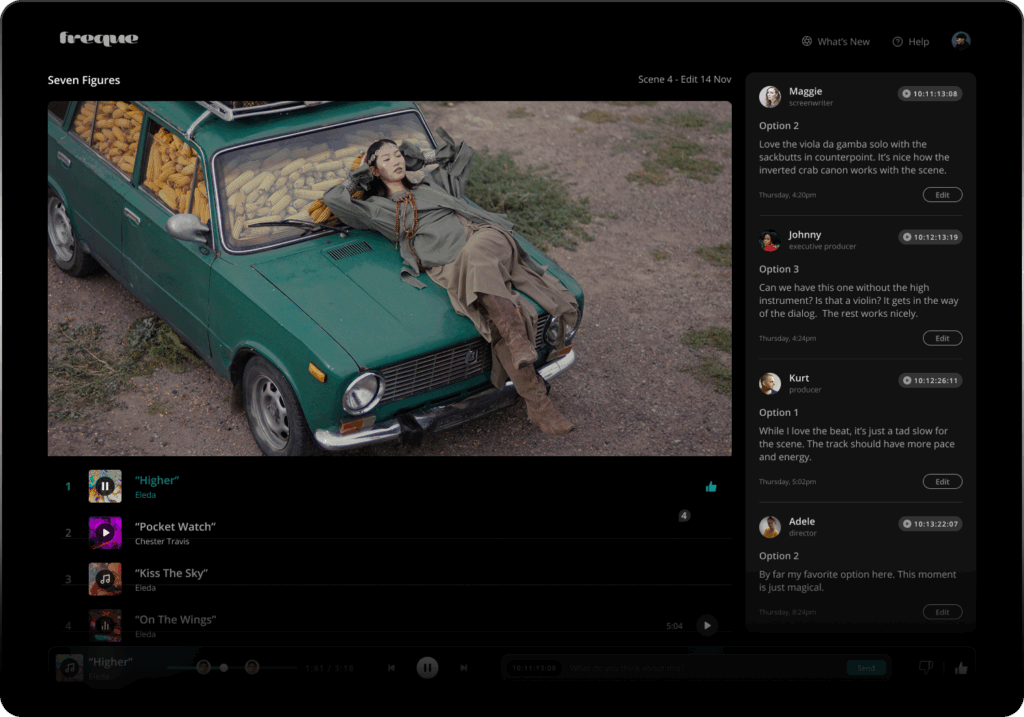Skip to next track in player bar
This screenshot has height=717, width=1024.
coord(464,667)
